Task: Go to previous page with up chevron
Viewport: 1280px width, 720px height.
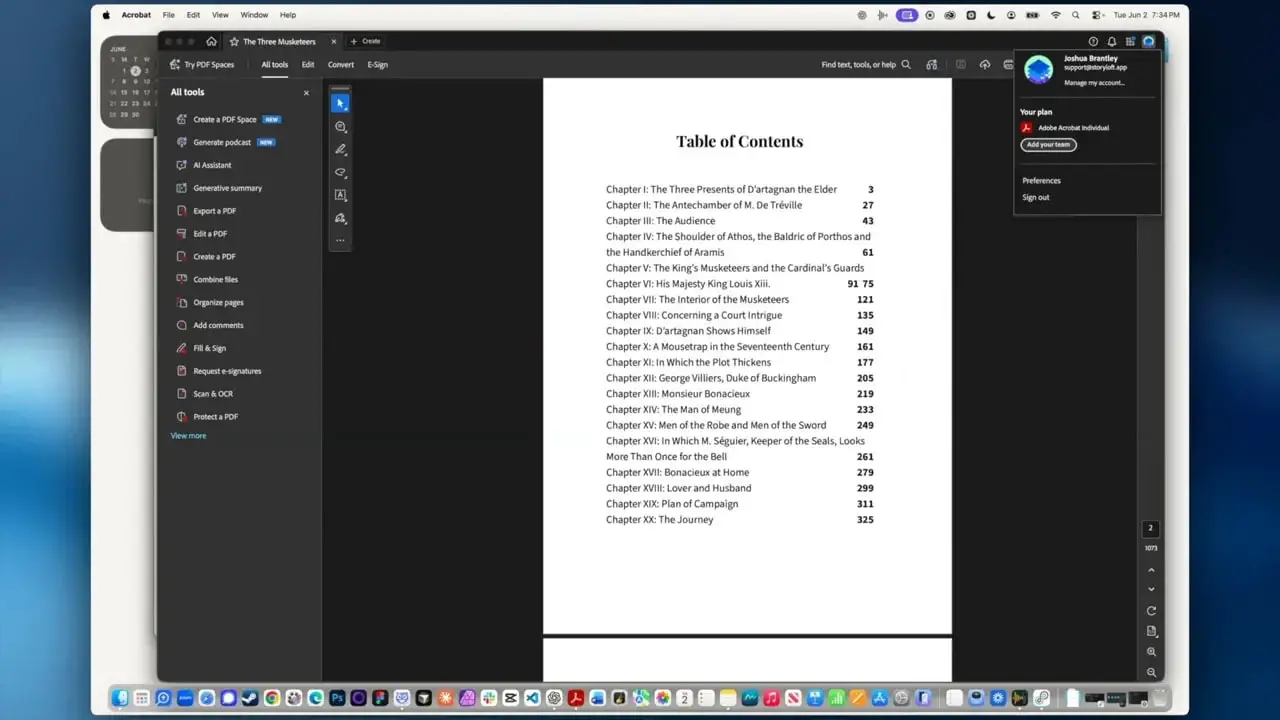Action: (x=1151, y=570)
